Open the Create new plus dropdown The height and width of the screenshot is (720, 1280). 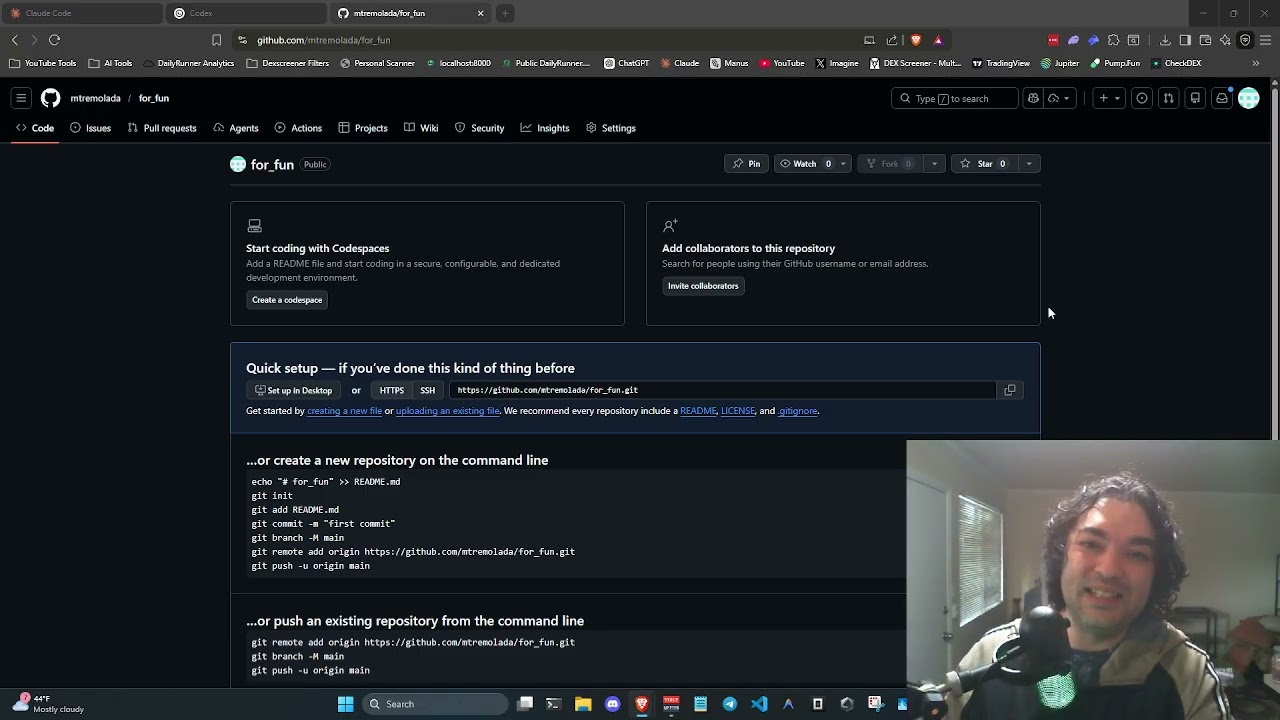coord(1109,98)
